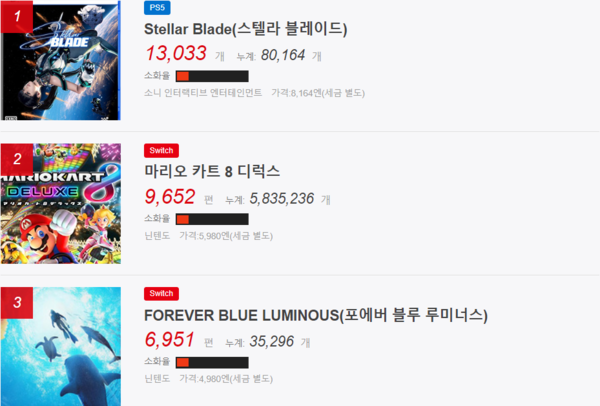Click the red rank 1 badge
Image resolution: width=600 pixels, height=406 pixels.
click(17, 16)
